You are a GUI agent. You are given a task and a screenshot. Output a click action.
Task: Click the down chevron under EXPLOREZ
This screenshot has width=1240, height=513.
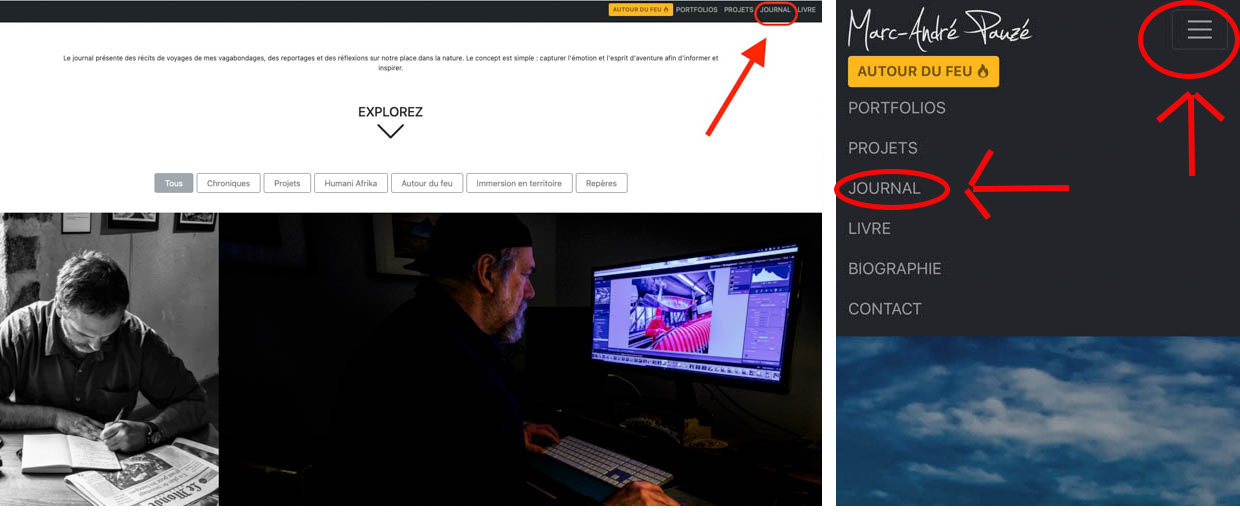[x=390, y=131]
